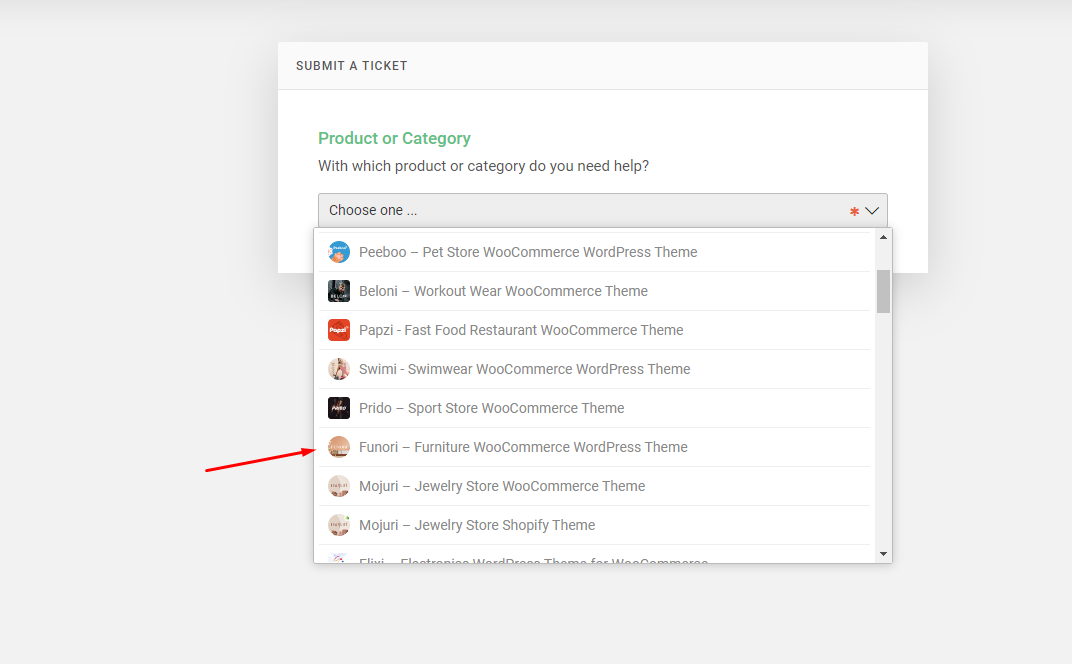Select Peeboo – Pet Store WooCommerce WordPress Theme

tap(594, 252)
